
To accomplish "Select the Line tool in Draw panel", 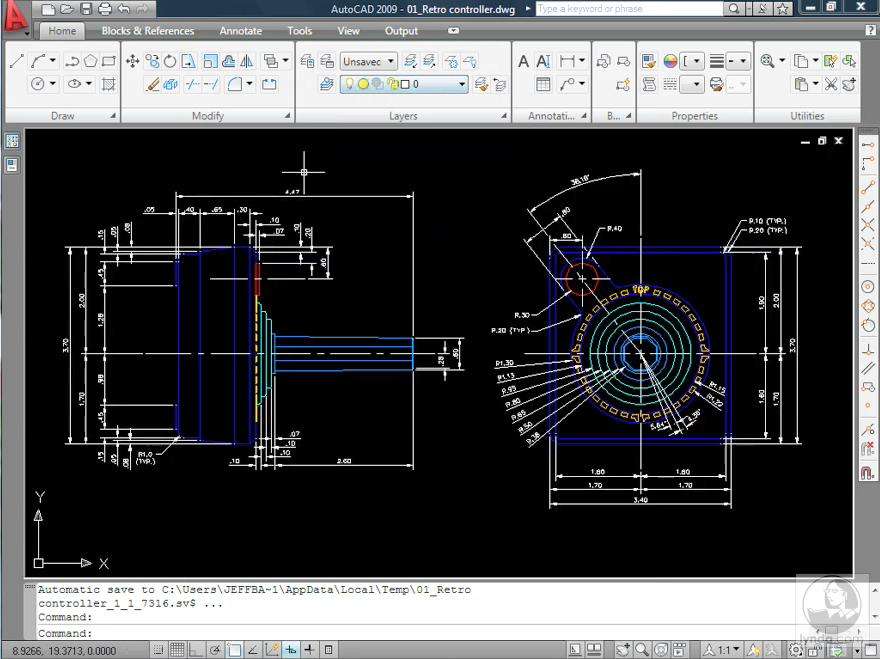I will pyautogui.click(x=17, y=61).
